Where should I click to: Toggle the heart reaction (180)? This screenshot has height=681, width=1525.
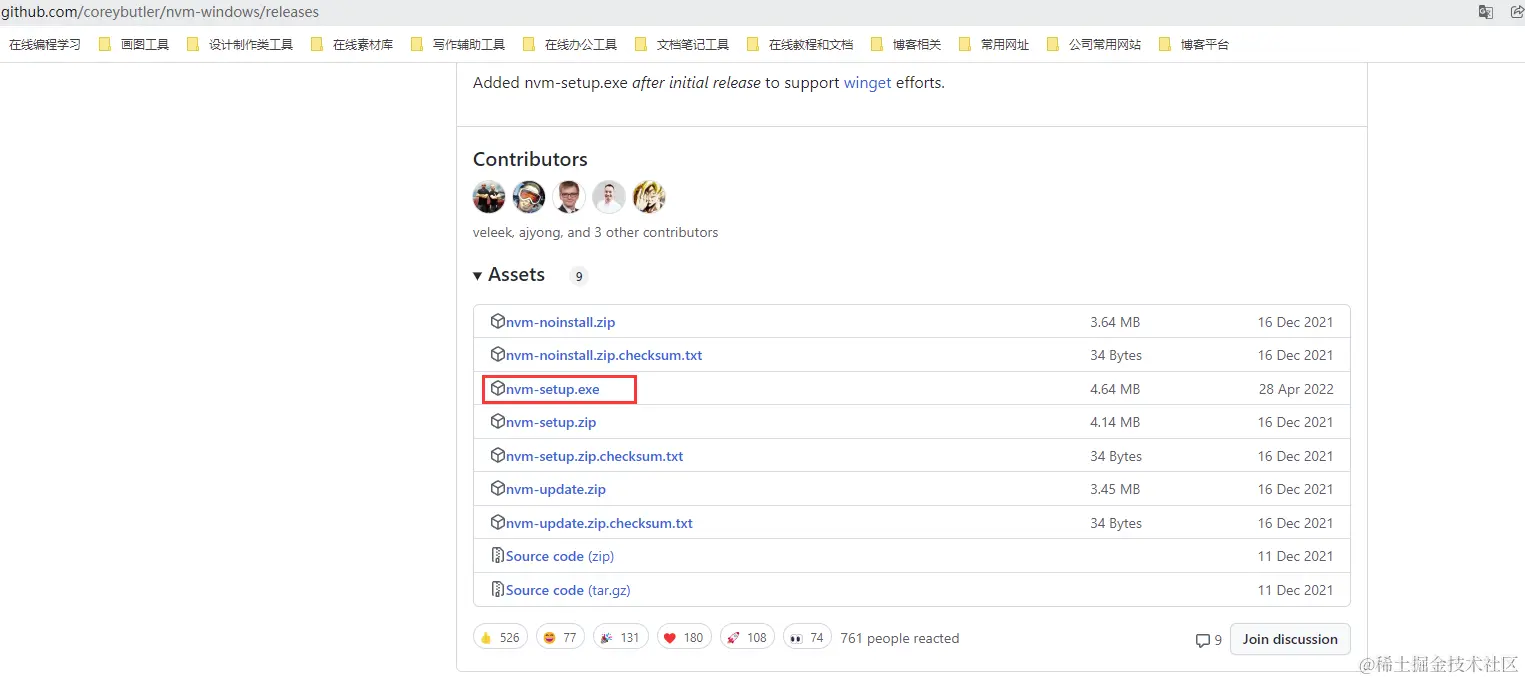(x=684, y=637)
